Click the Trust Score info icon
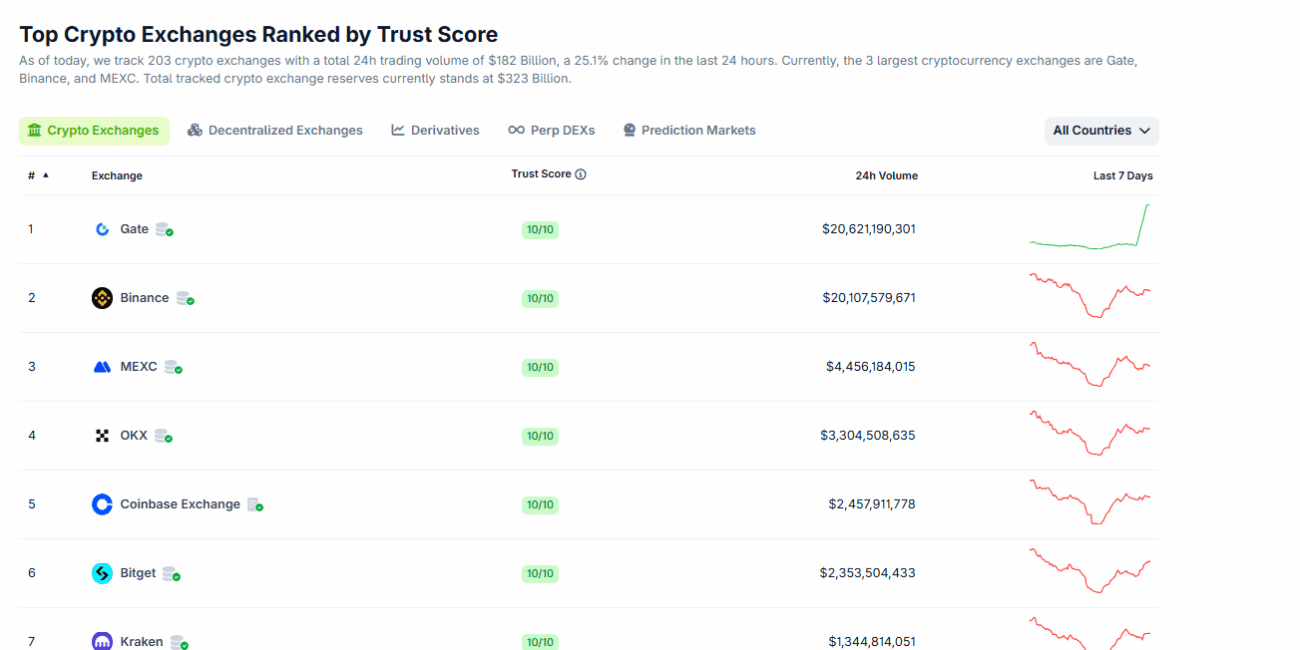This screenshot has width=1300, height=650. 581,174
